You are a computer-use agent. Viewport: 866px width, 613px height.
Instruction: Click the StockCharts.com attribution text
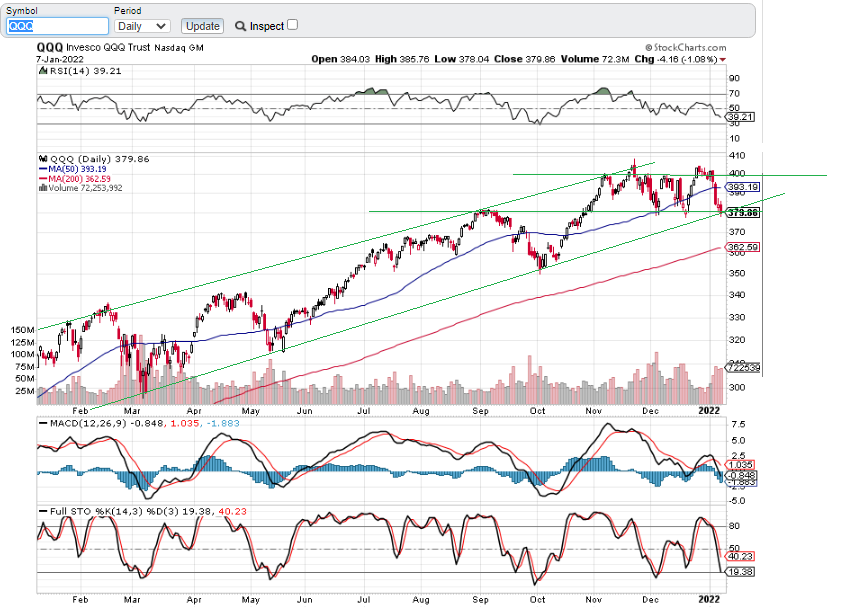(686, 47)
